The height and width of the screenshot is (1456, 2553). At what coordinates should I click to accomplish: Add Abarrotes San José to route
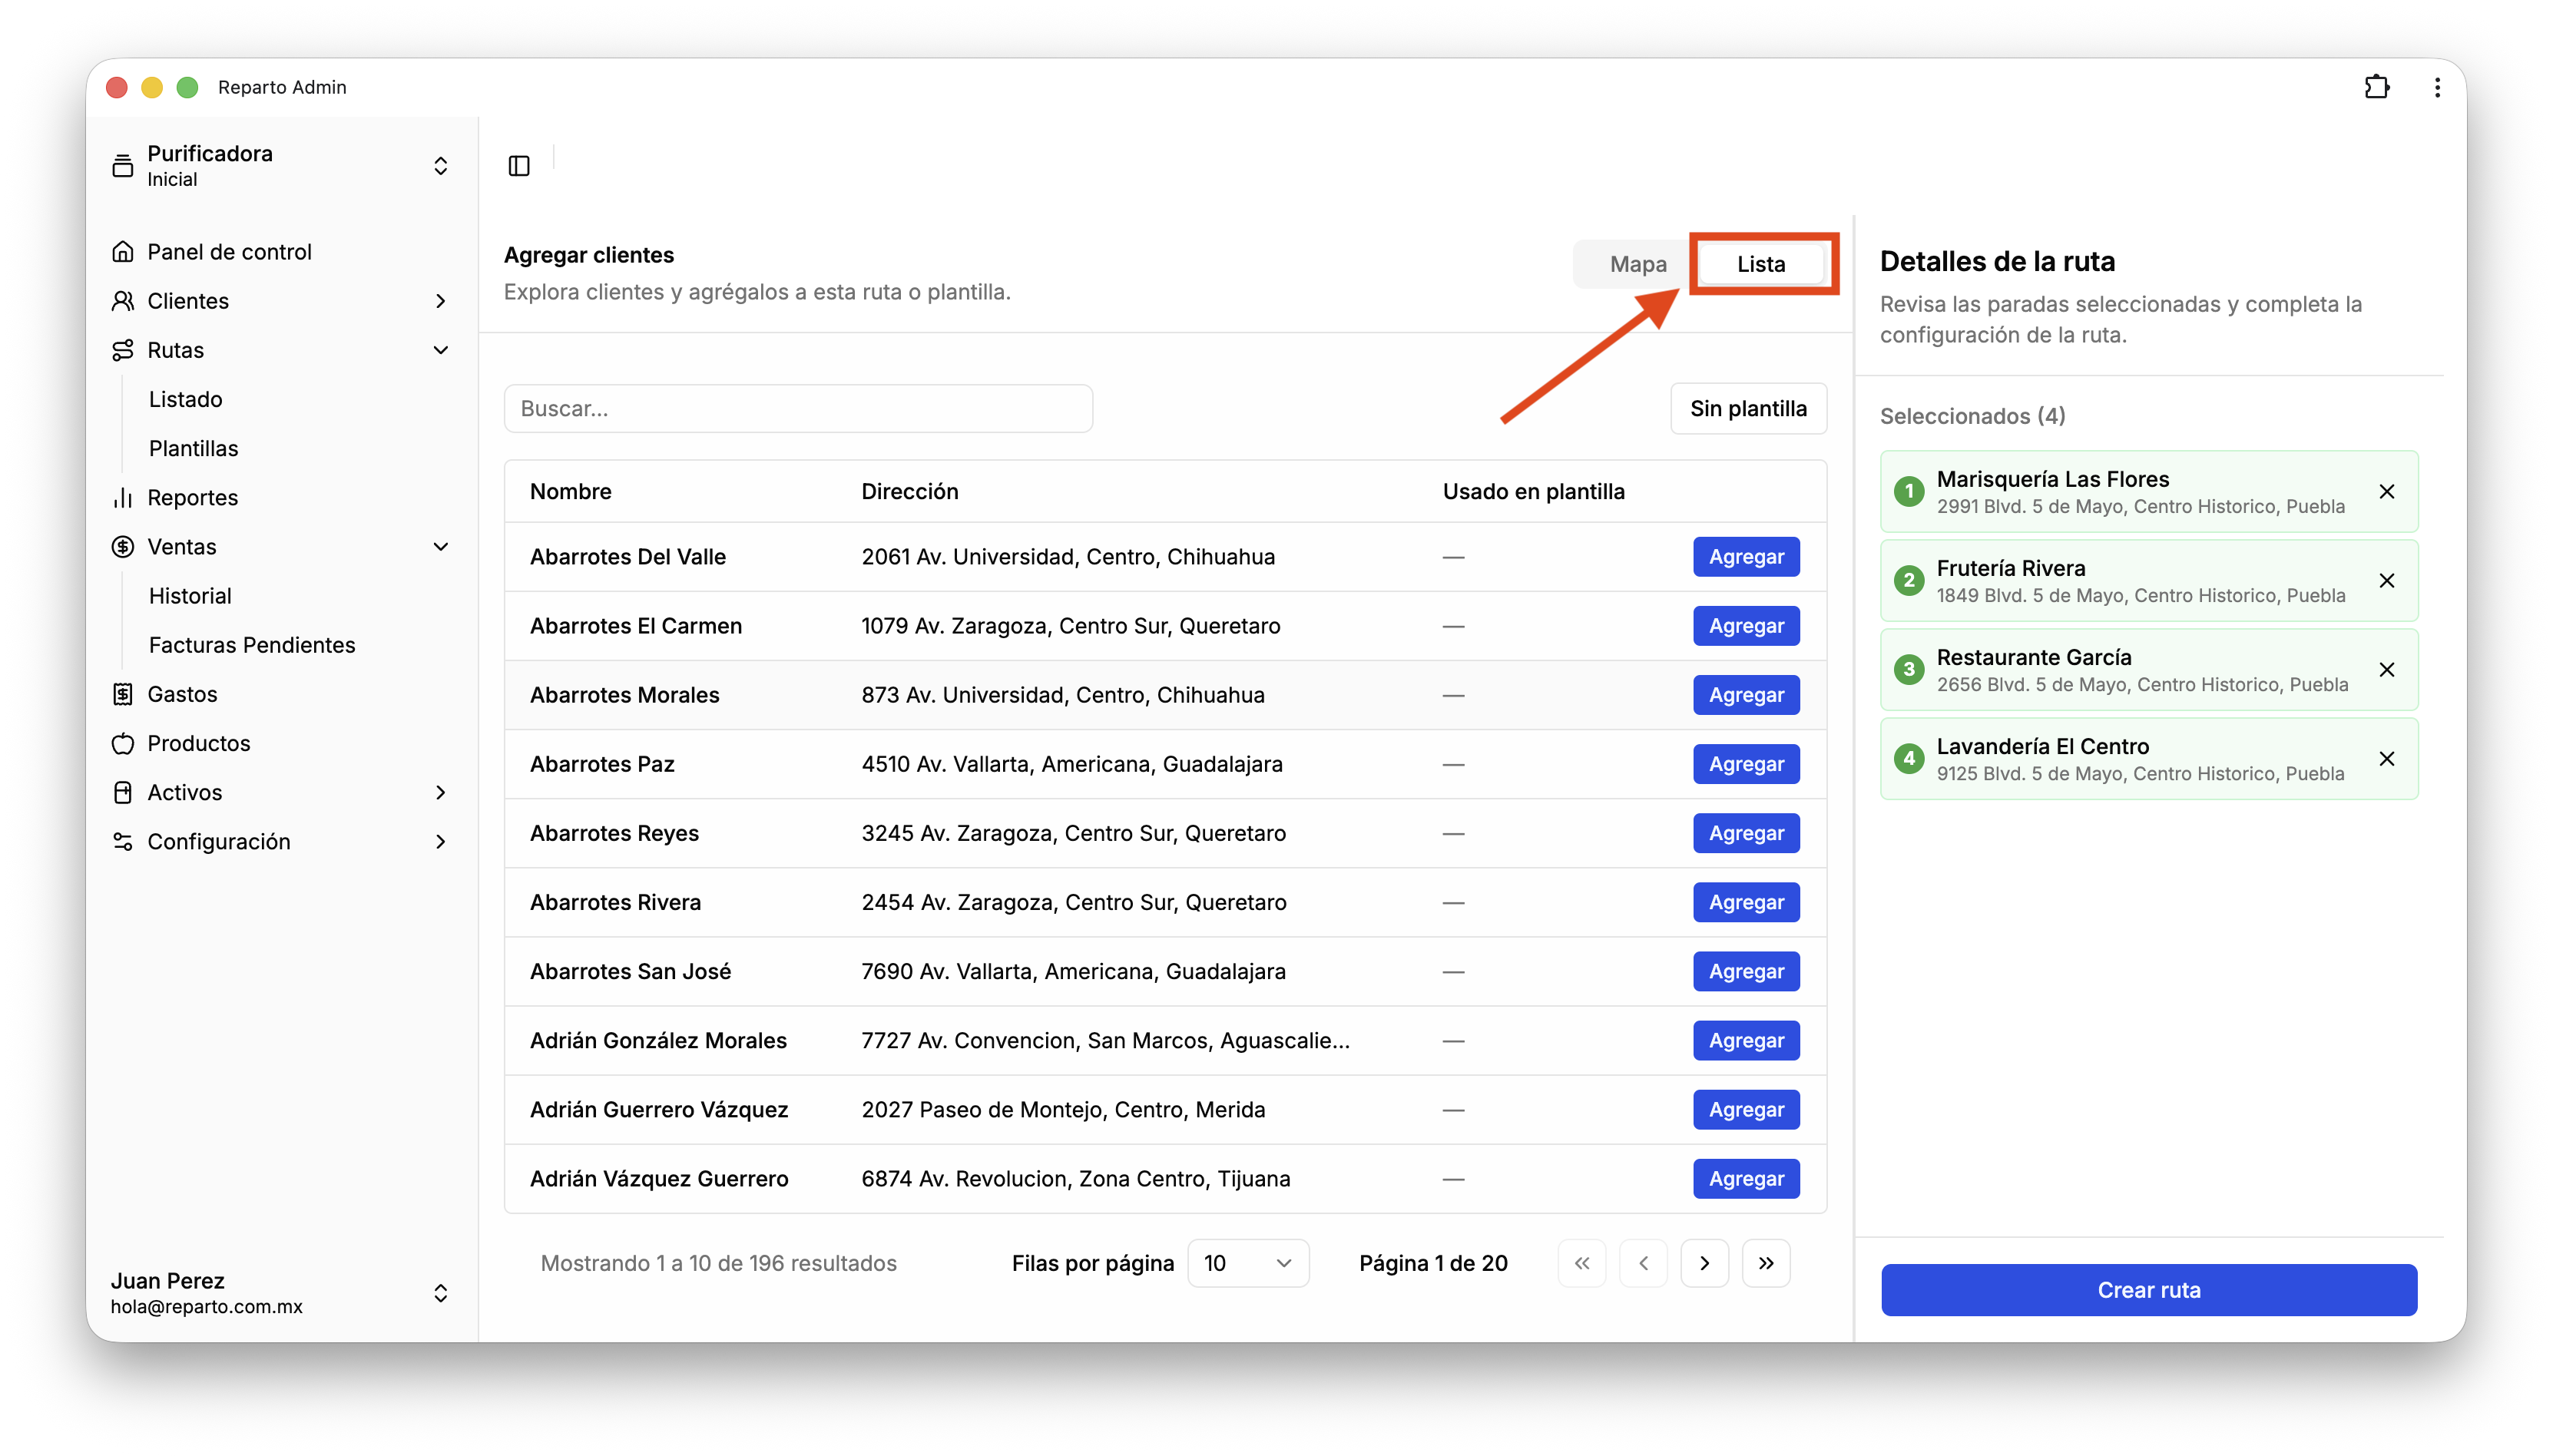pos(1746,971)
